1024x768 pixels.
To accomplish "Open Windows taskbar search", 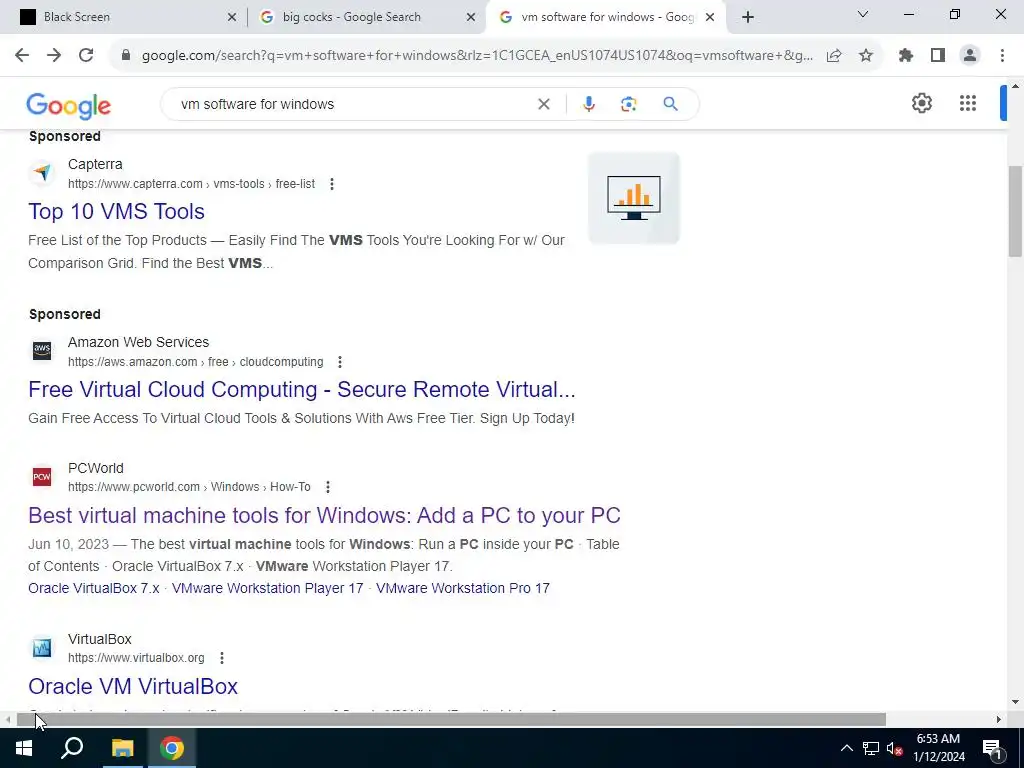I will point(72,748).
